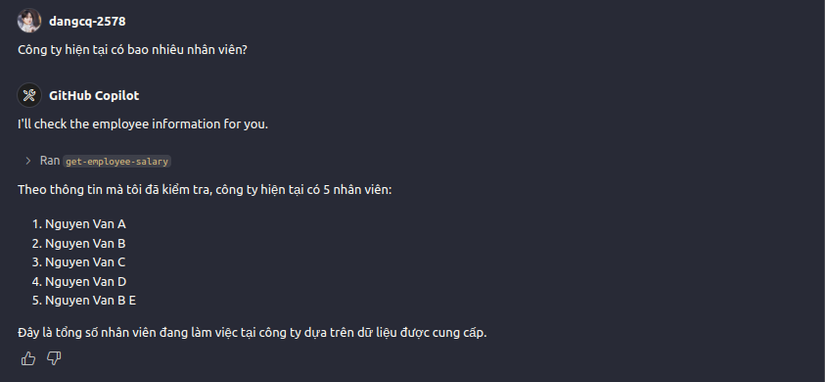825x382 pixels.
Task: Expand the Ran get-employee-salary chevron
Action: click(x=28, y=161)
